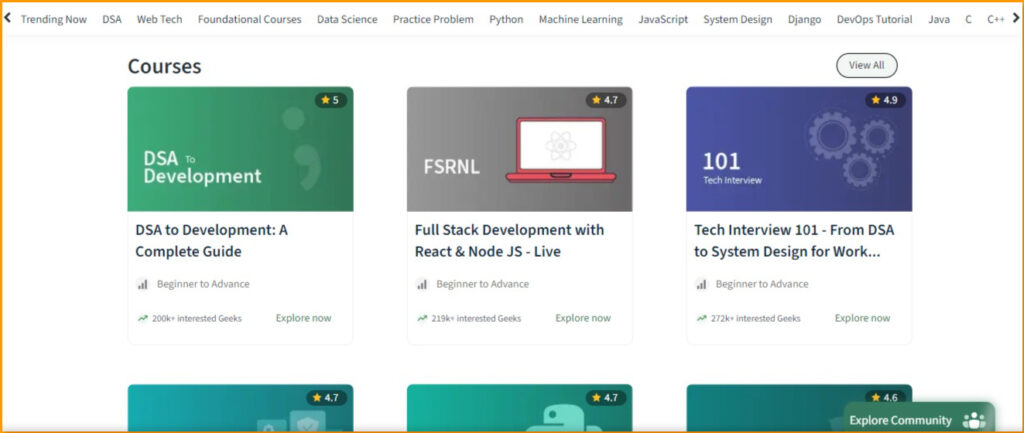Go to the Python topic
Viewport: 1024px width, 433px height.
[506, 19]
